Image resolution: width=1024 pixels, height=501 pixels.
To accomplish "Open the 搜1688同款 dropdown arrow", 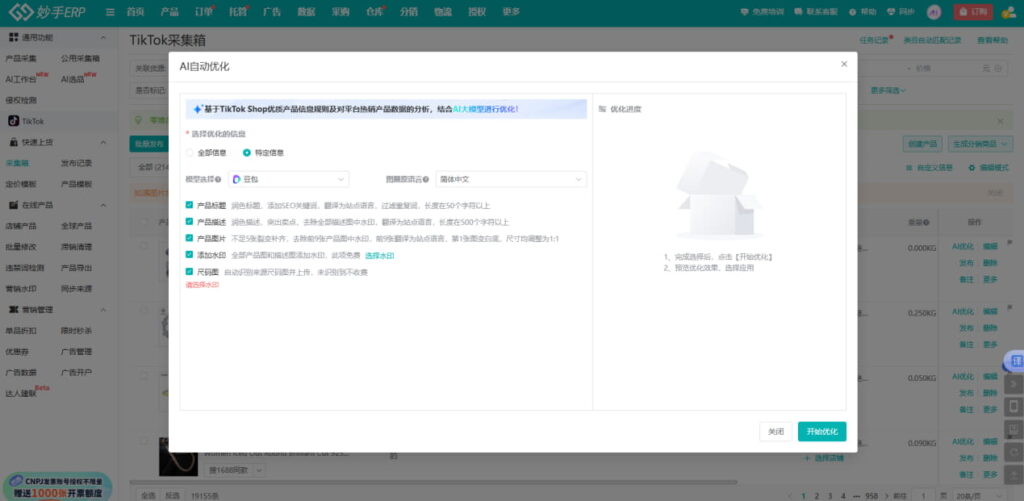I will (x=259, y=470).
